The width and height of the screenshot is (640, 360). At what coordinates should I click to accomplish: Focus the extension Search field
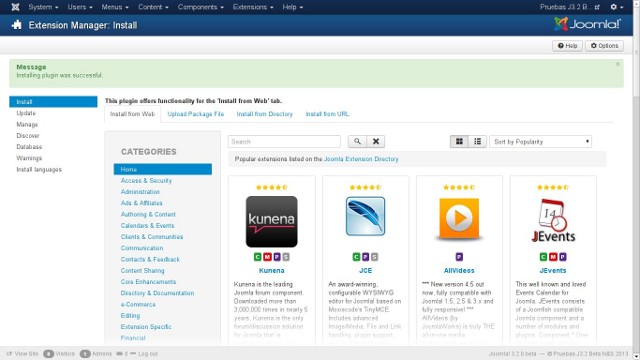284,142
